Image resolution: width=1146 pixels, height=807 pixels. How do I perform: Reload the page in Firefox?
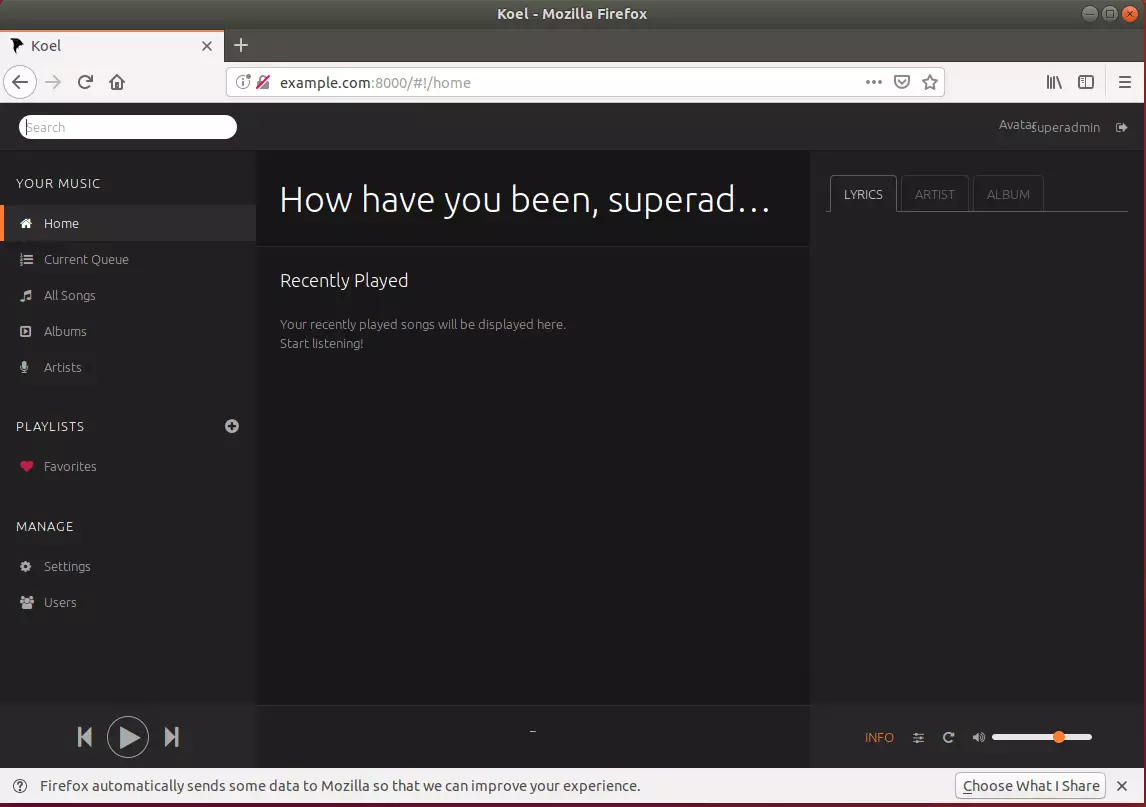[86, 82]
